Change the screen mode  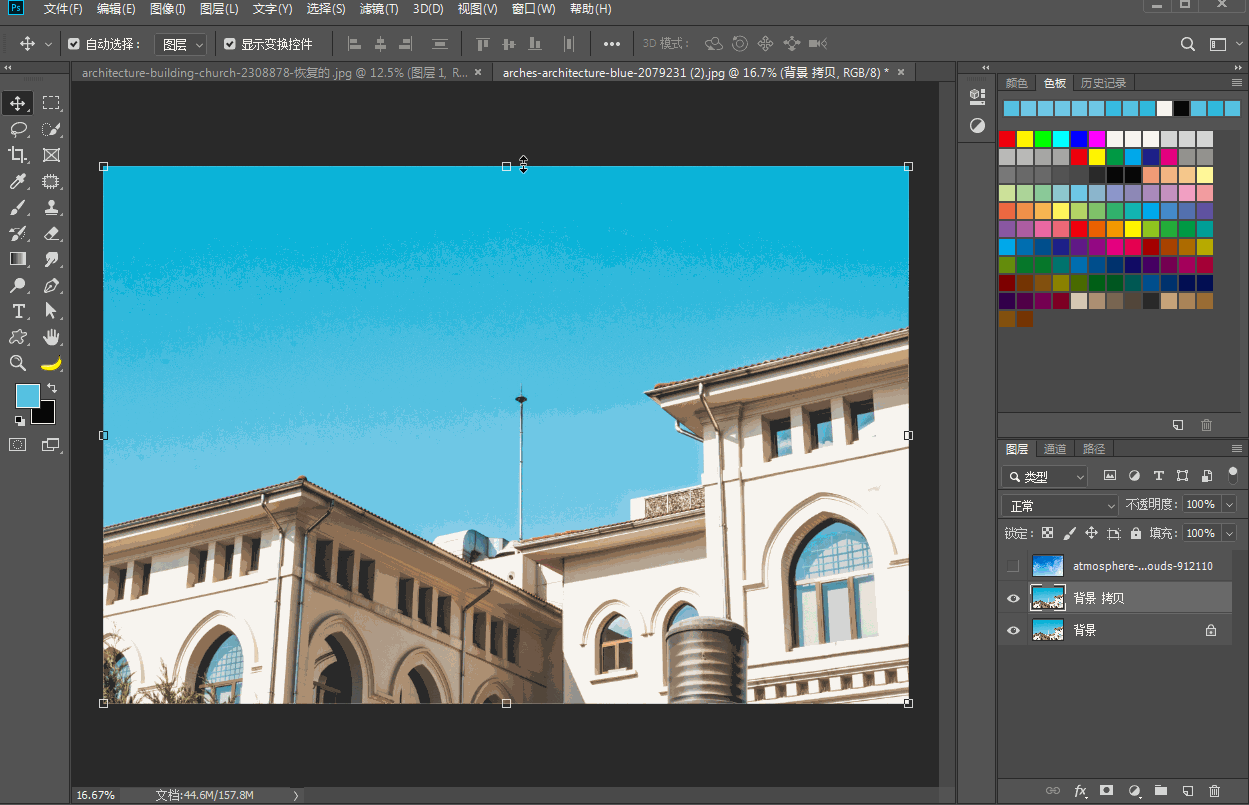pos(50,444)
